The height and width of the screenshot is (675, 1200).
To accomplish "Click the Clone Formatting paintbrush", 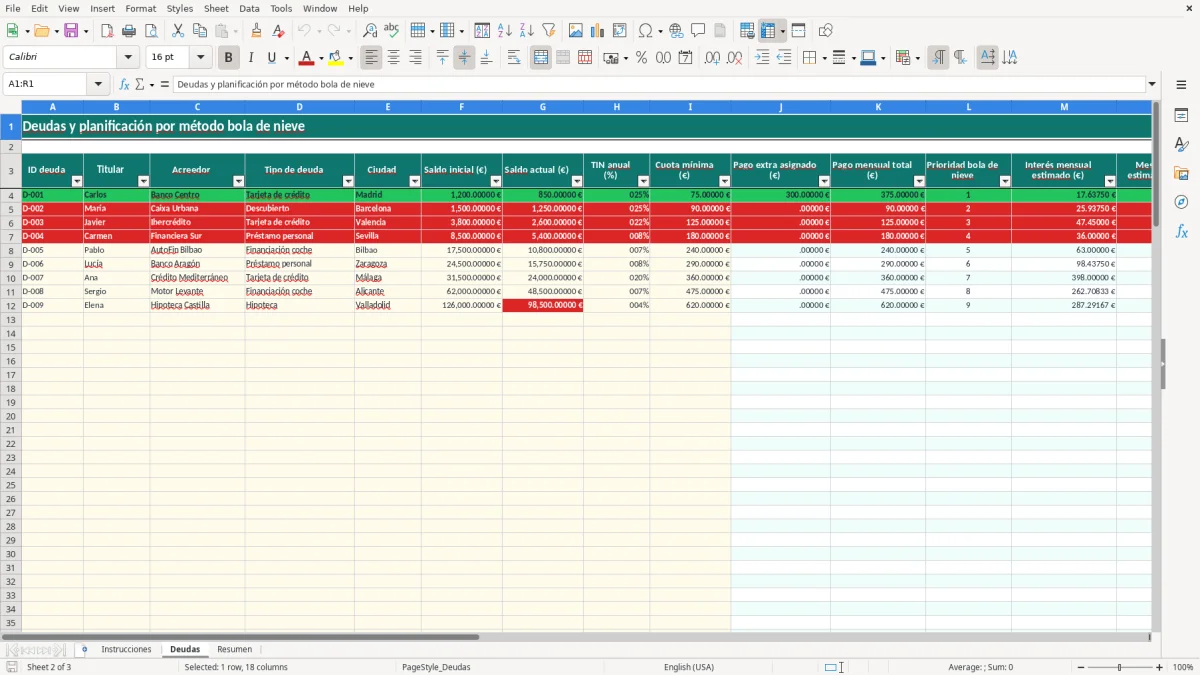I will (x=257, y=31).
